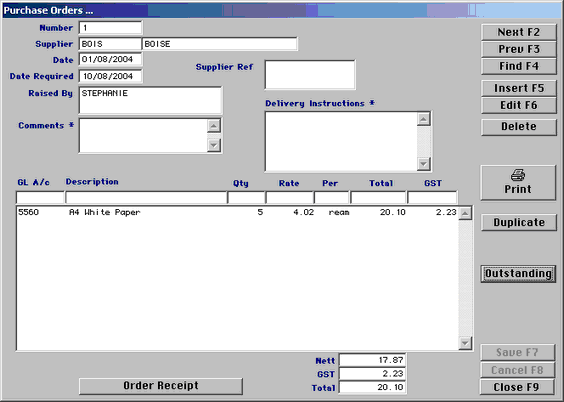Image resolution: width=564 pixels, height=402 pixels.
Task: Click the Comments text area
Action: pyautogui.click(x=143, y=136)
